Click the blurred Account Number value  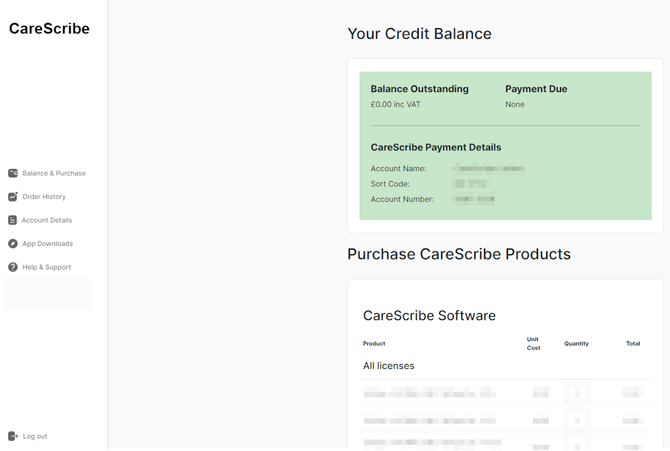pyautogui.click(x=473, y=199)
